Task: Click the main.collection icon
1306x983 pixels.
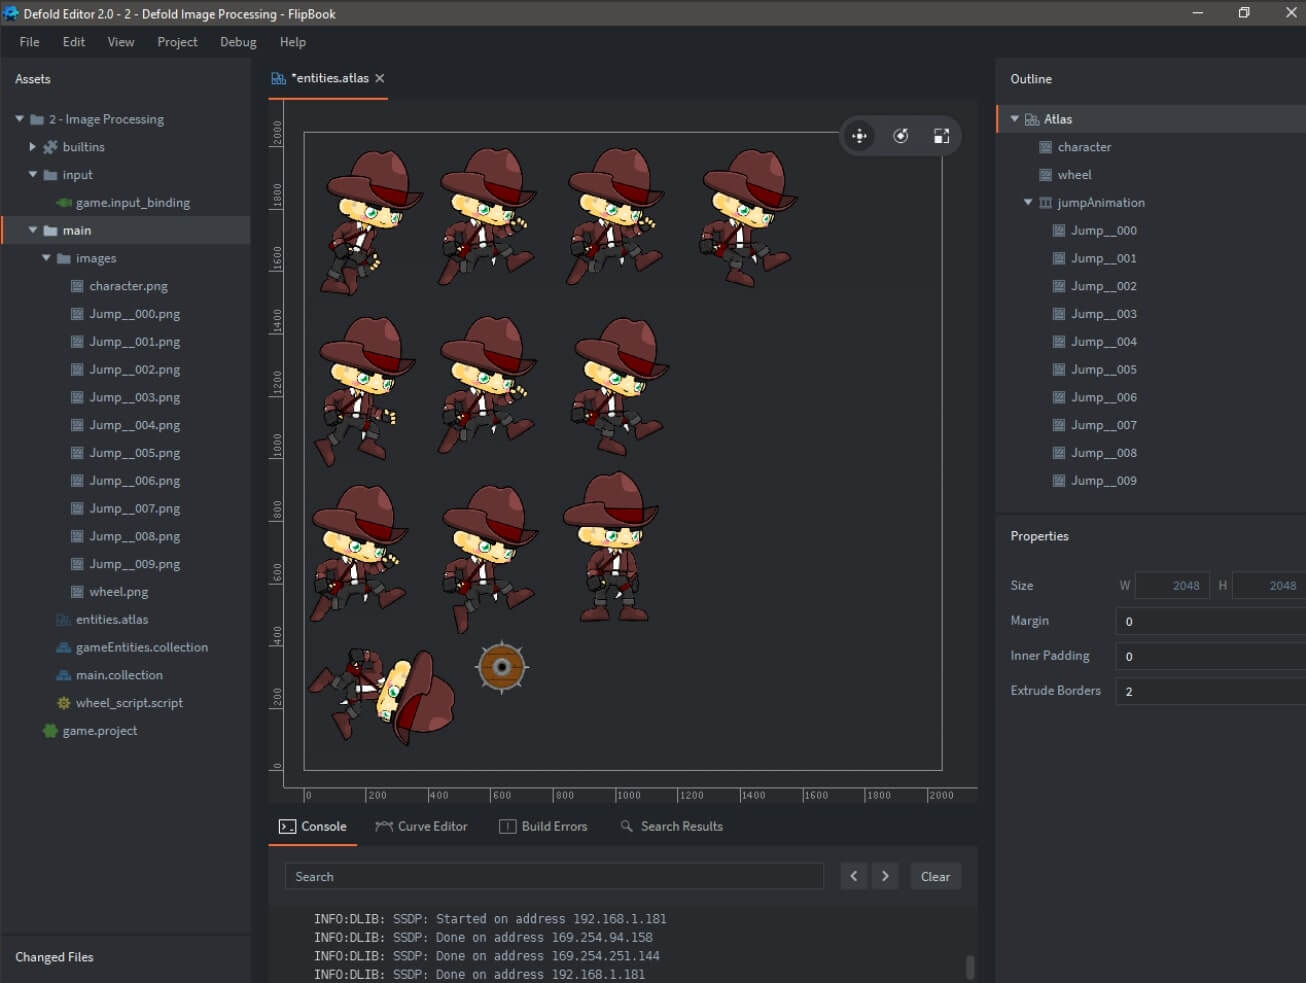Action: [x=64, y=675]
